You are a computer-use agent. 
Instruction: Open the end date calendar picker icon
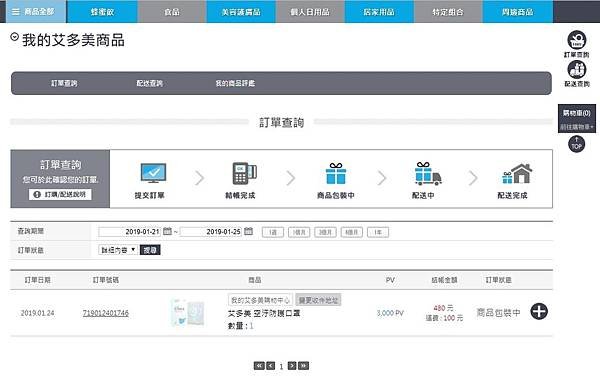248,231
